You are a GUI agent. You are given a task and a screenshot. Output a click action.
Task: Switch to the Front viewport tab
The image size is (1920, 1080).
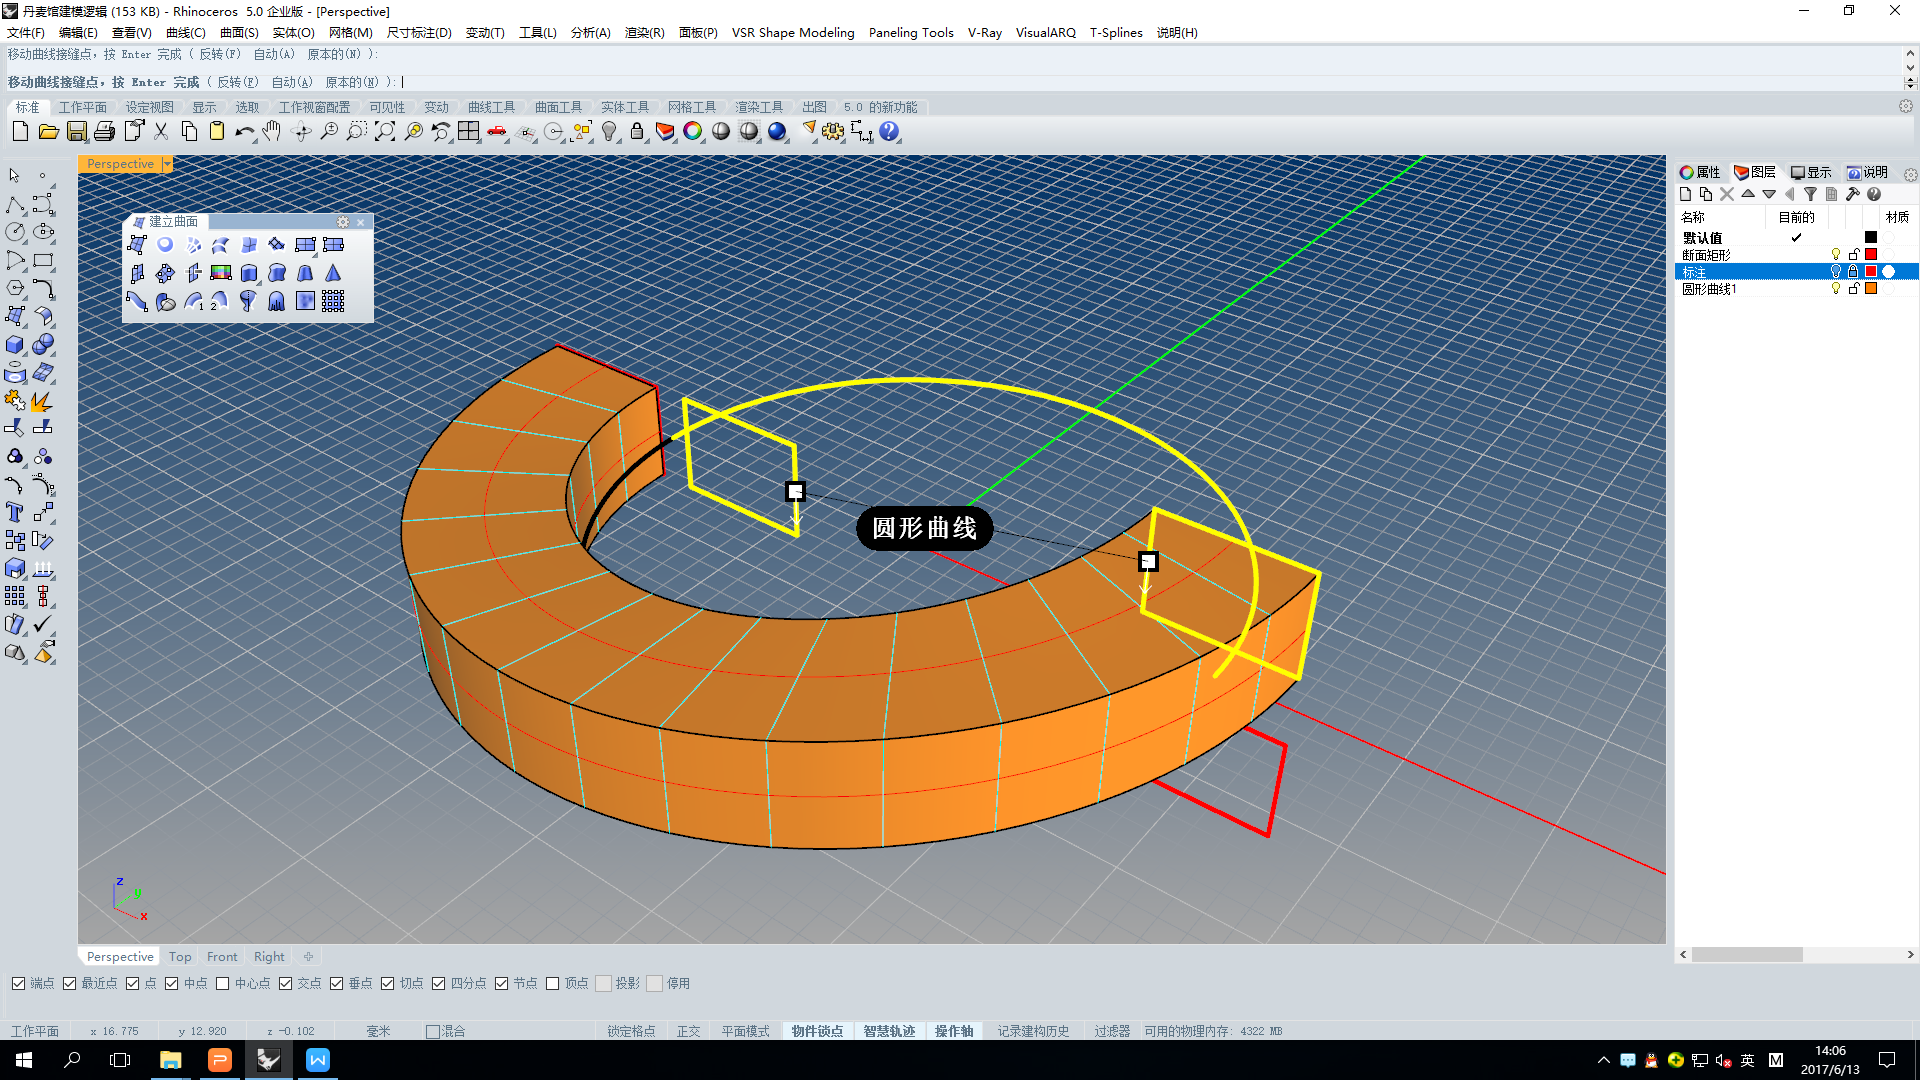coord(220,956)
